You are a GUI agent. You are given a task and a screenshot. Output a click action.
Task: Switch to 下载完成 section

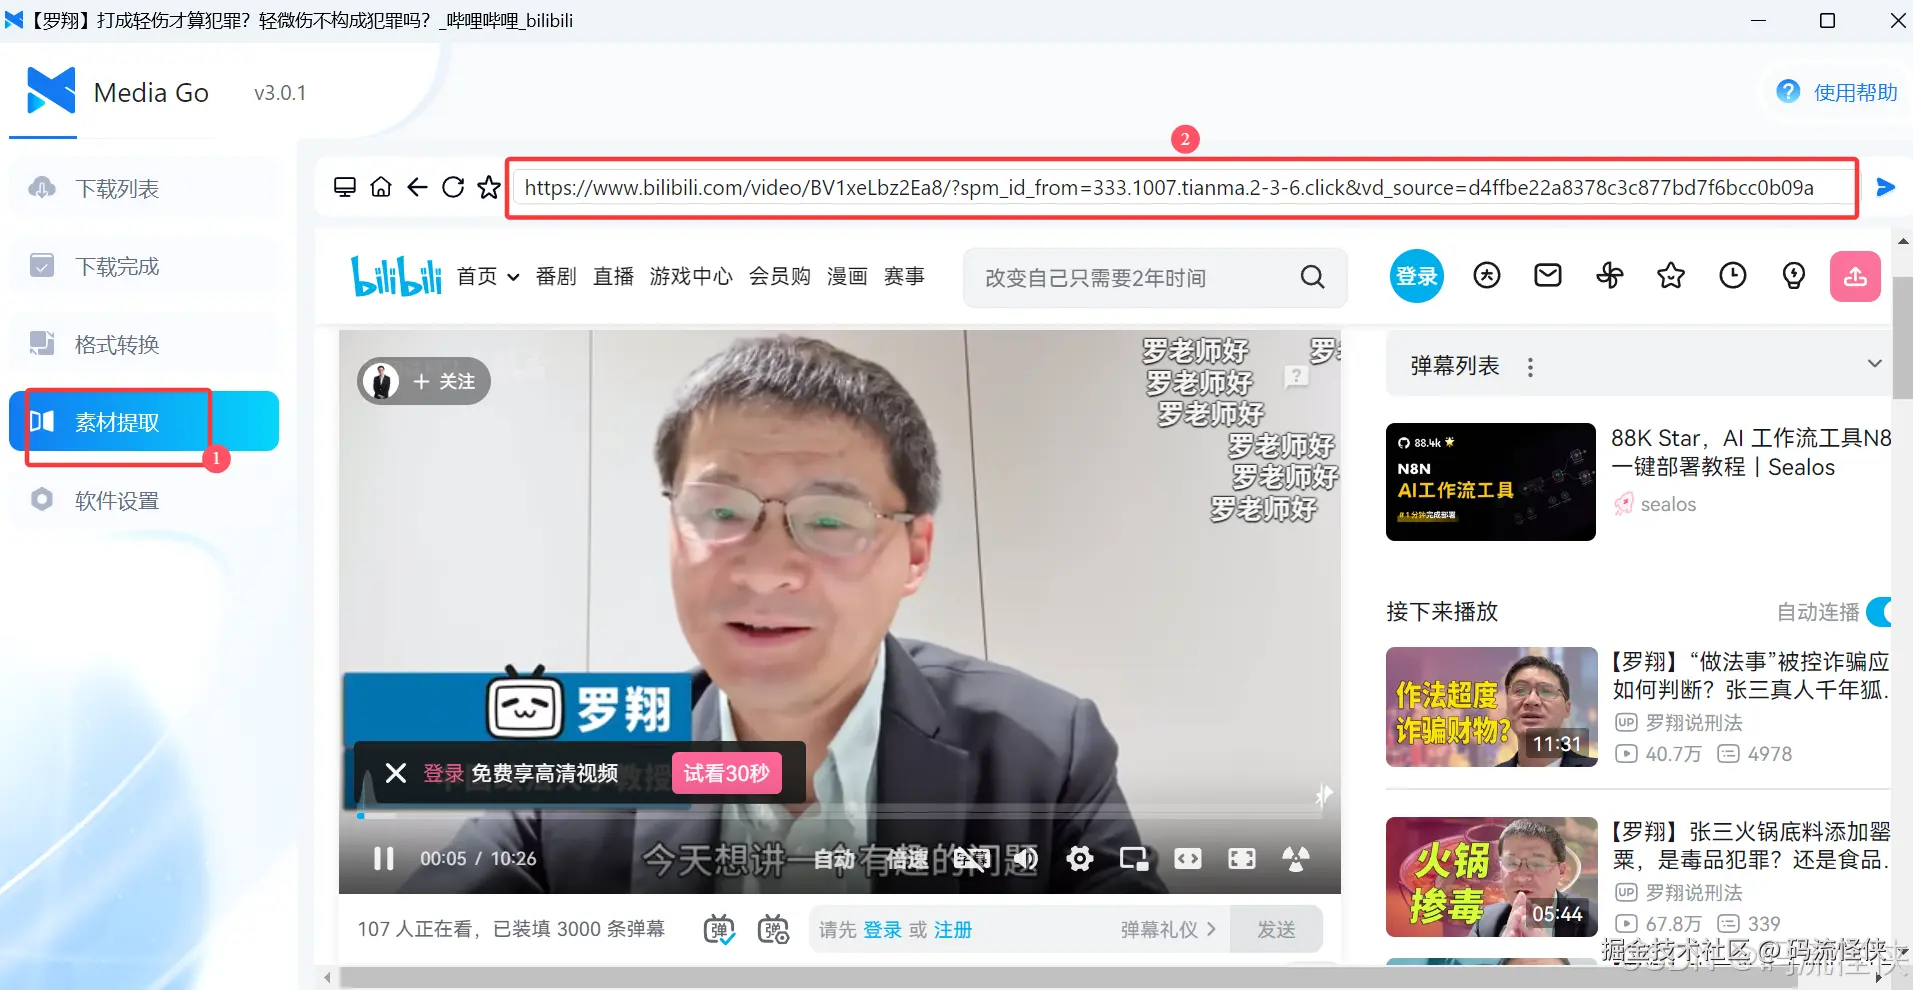tap(117, 265)
